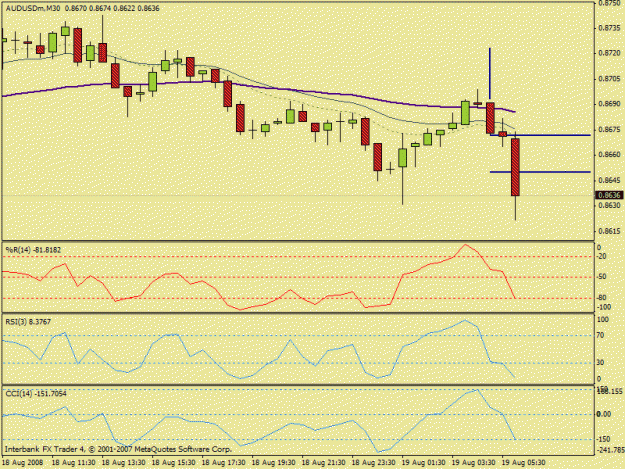
Task: Select the 18 Aug 15:30 time label
Action: [173, 463]
